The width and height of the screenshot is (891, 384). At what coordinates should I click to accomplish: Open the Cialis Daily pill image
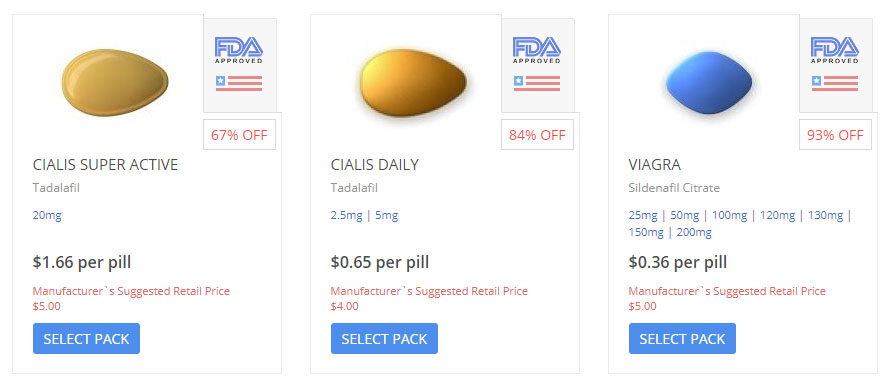pyautogui.click(x=413, y=84)
